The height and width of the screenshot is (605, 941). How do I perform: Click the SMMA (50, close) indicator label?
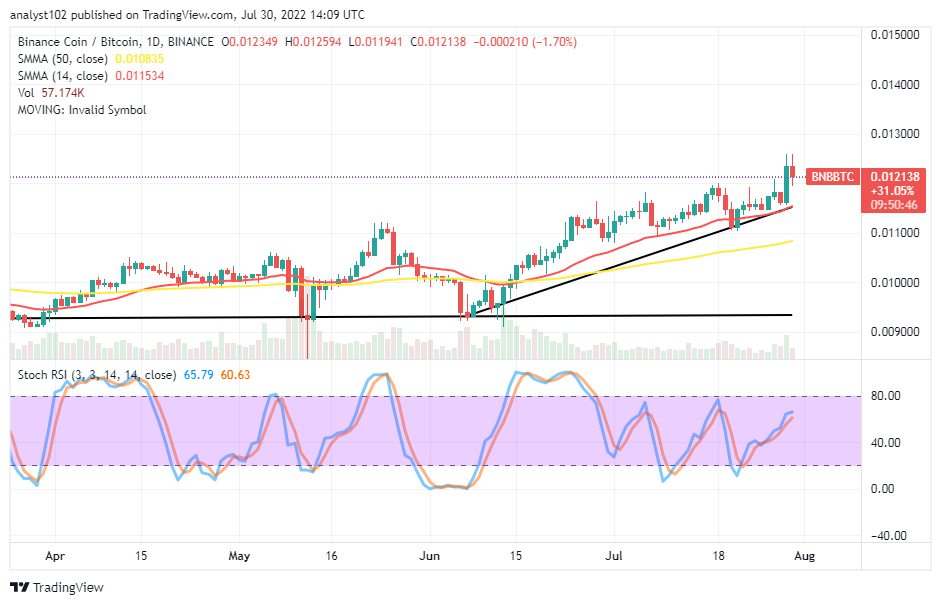pos(63,59)
